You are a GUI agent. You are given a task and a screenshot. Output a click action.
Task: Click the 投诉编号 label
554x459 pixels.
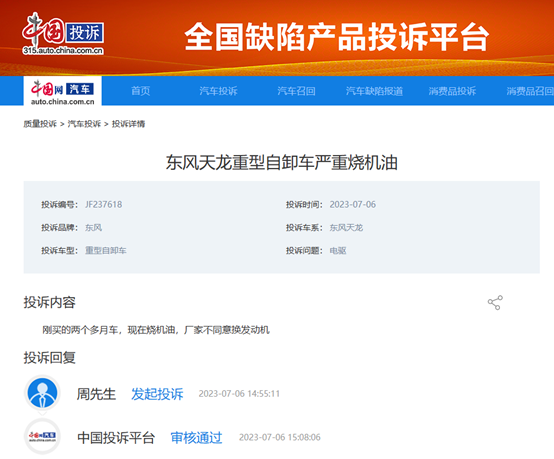pyautogui.click(x=59, y=205)
